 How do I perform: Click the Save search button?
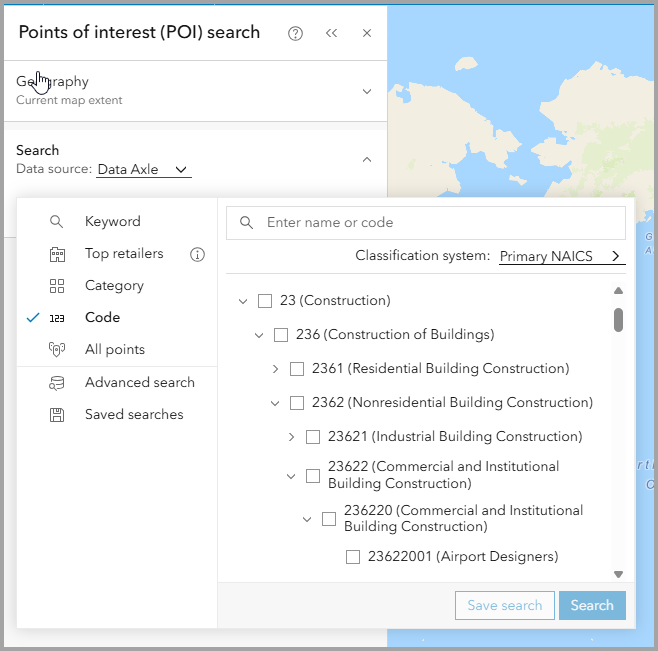[x=504, y=605]
